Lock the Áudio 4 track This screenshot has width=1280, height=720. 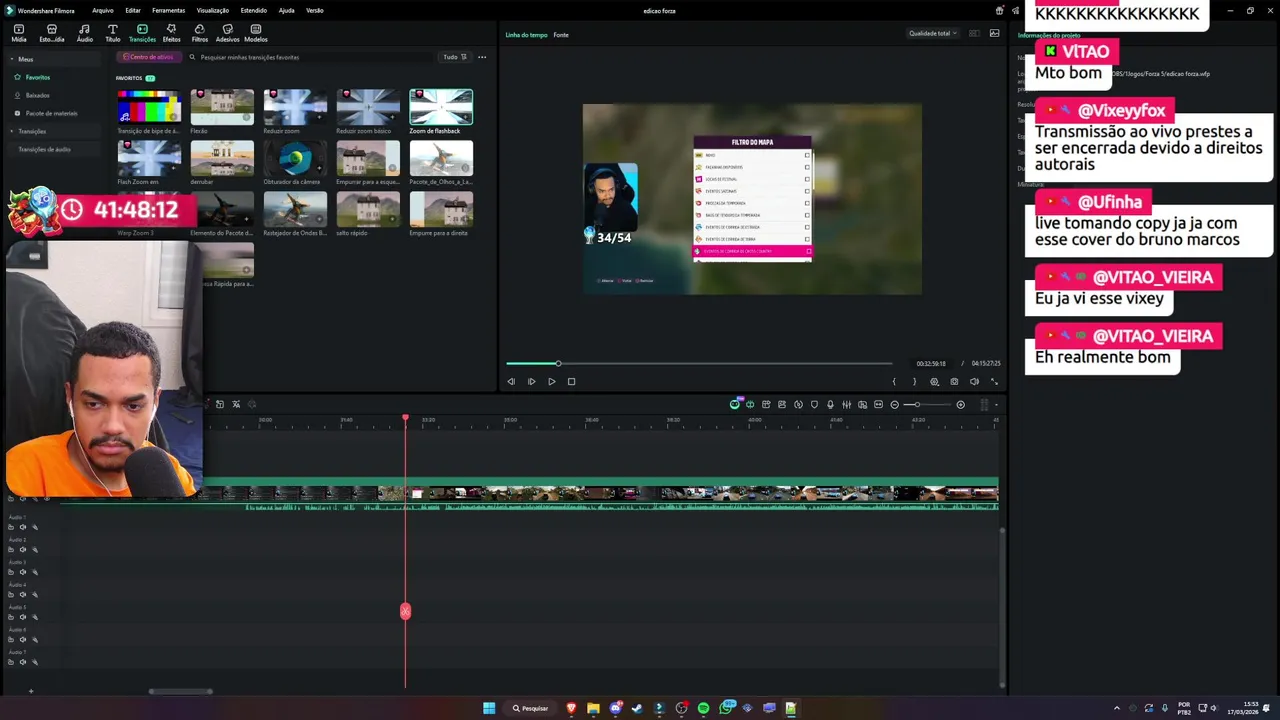(11, 594)
